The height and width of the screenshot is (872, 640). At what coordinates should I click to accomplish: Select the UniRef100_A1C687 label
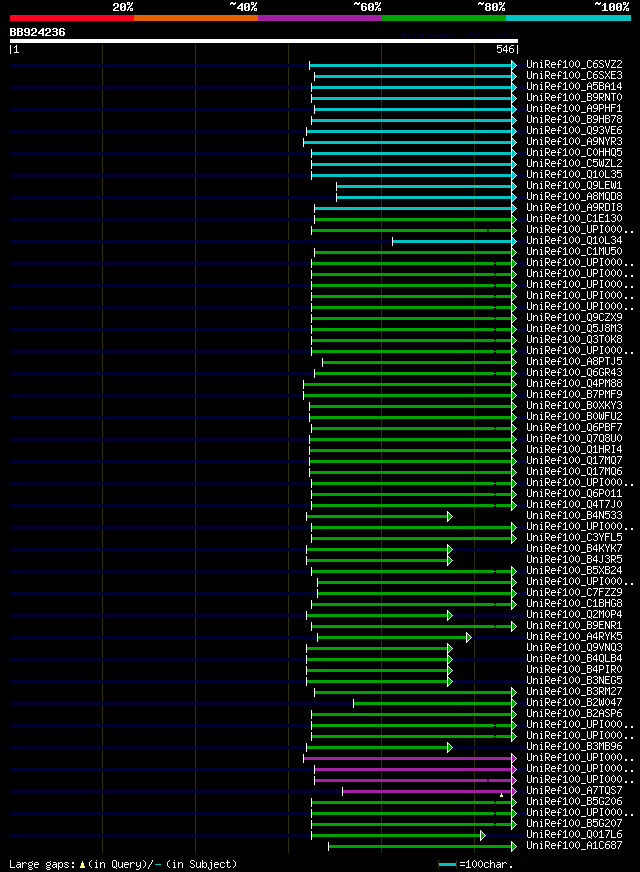[x=574, y=845]
